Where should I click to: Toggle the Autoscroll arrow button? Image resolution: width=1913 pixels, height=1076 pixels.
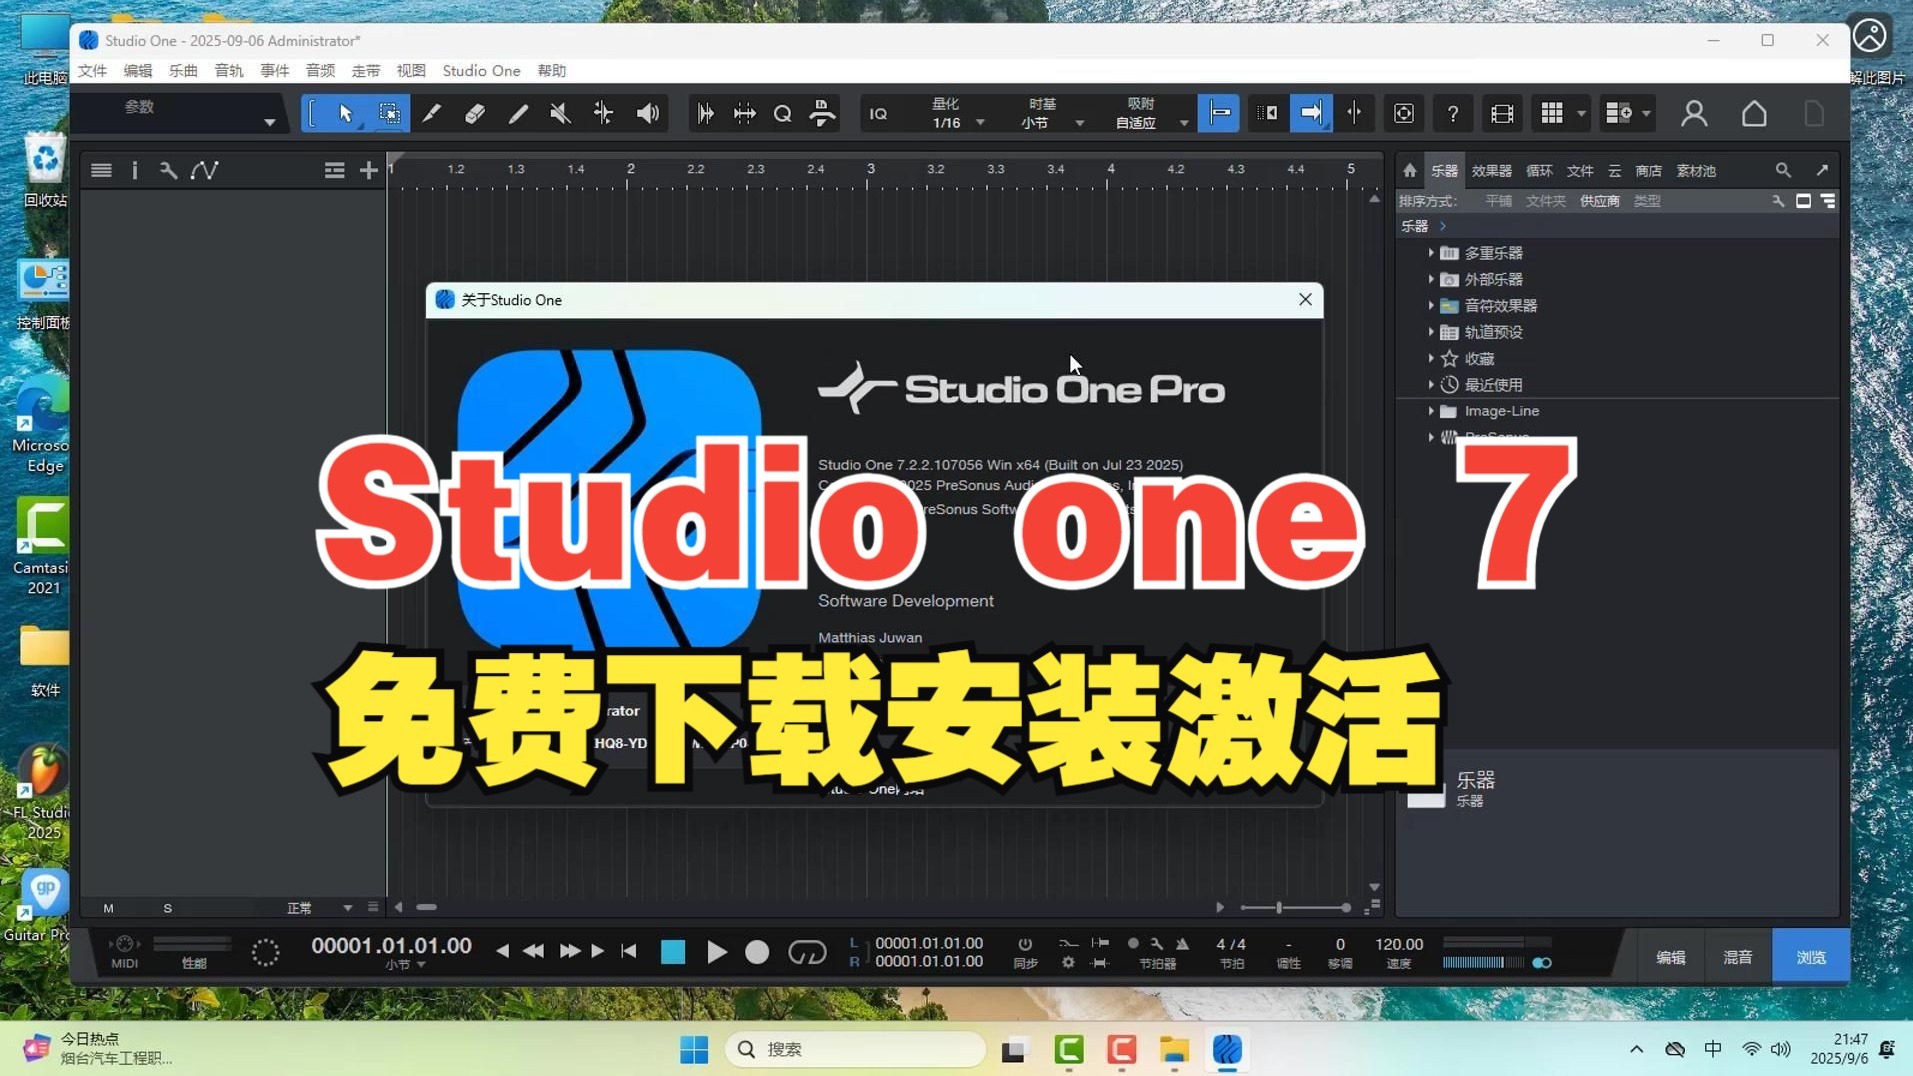(x=1311, y=113)
